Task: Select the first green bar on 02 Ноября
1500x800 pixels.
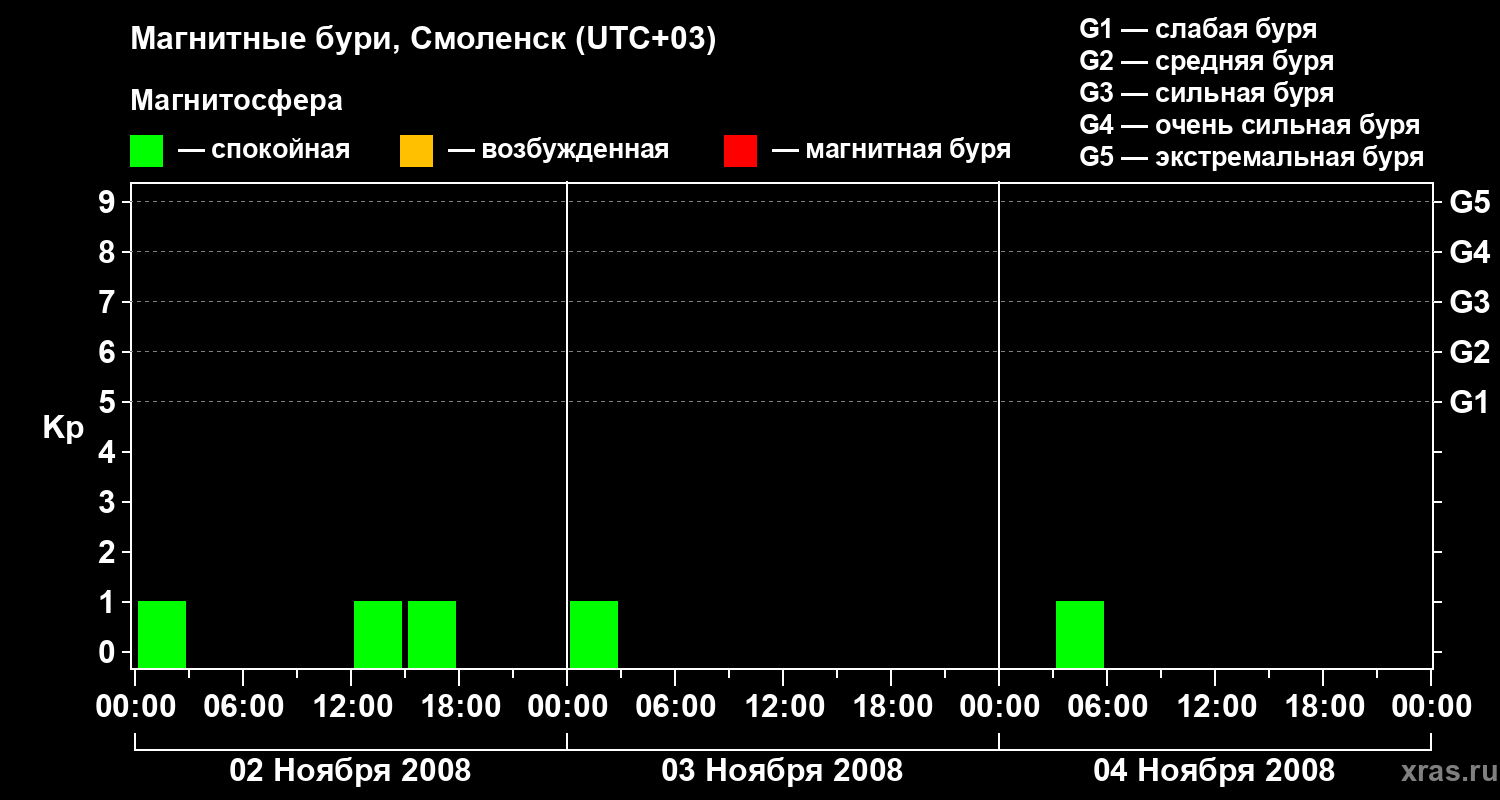Action: (162, 634)
